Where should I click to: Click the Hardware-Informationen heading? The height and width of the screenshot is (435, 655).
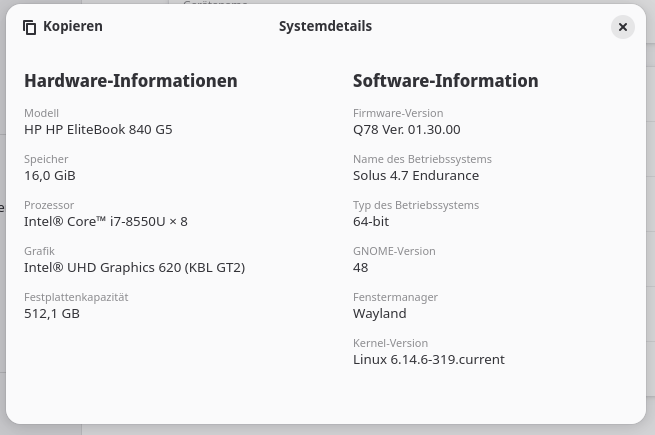(131, 81)
